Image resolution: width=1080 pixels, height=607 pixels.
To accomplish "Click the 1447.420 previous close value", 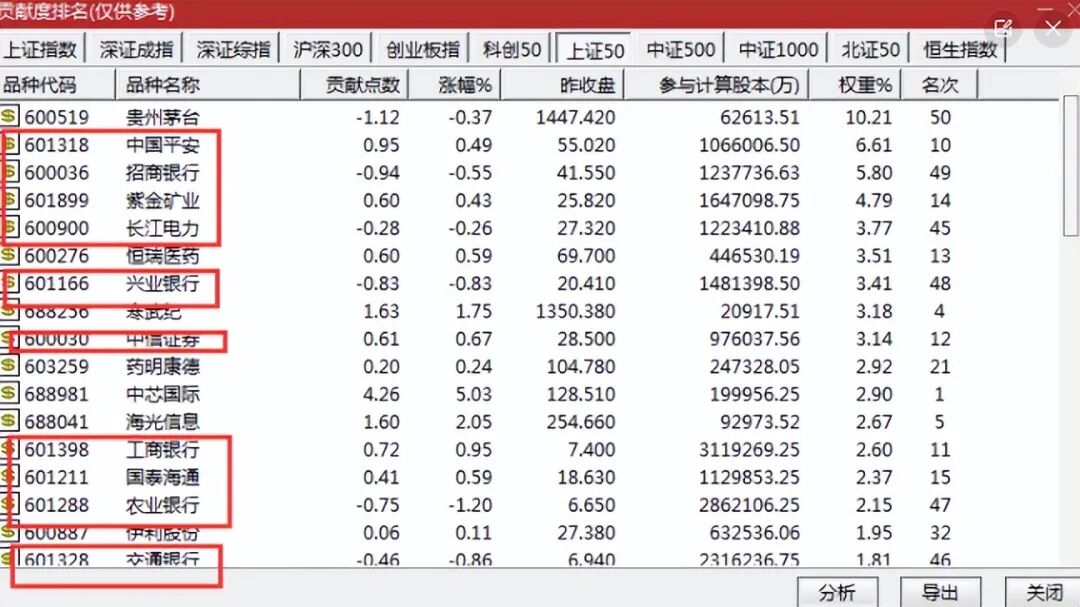I will [575, 117].
